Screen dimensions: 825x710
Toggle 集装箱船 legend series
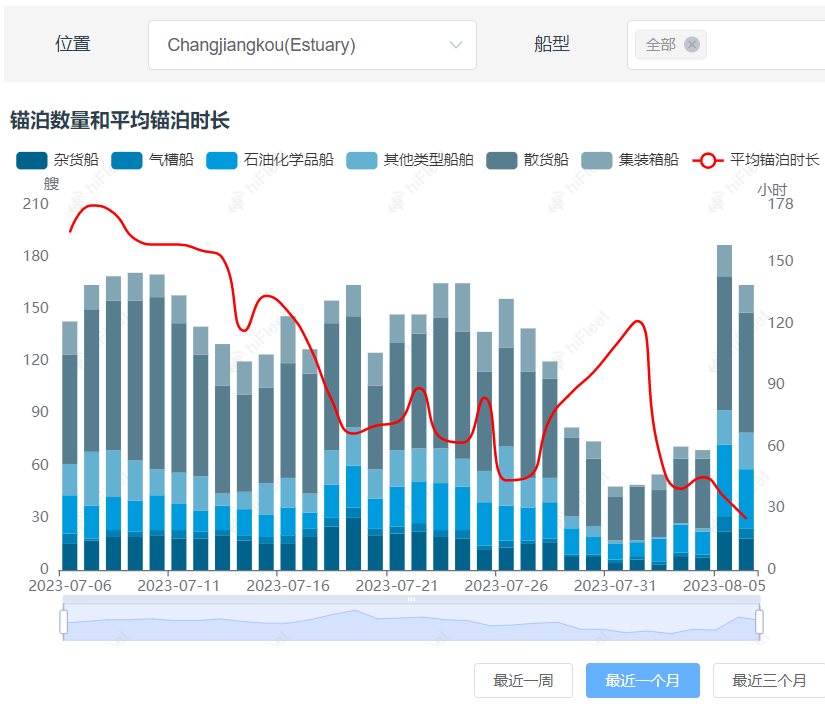tap(630, 160)
